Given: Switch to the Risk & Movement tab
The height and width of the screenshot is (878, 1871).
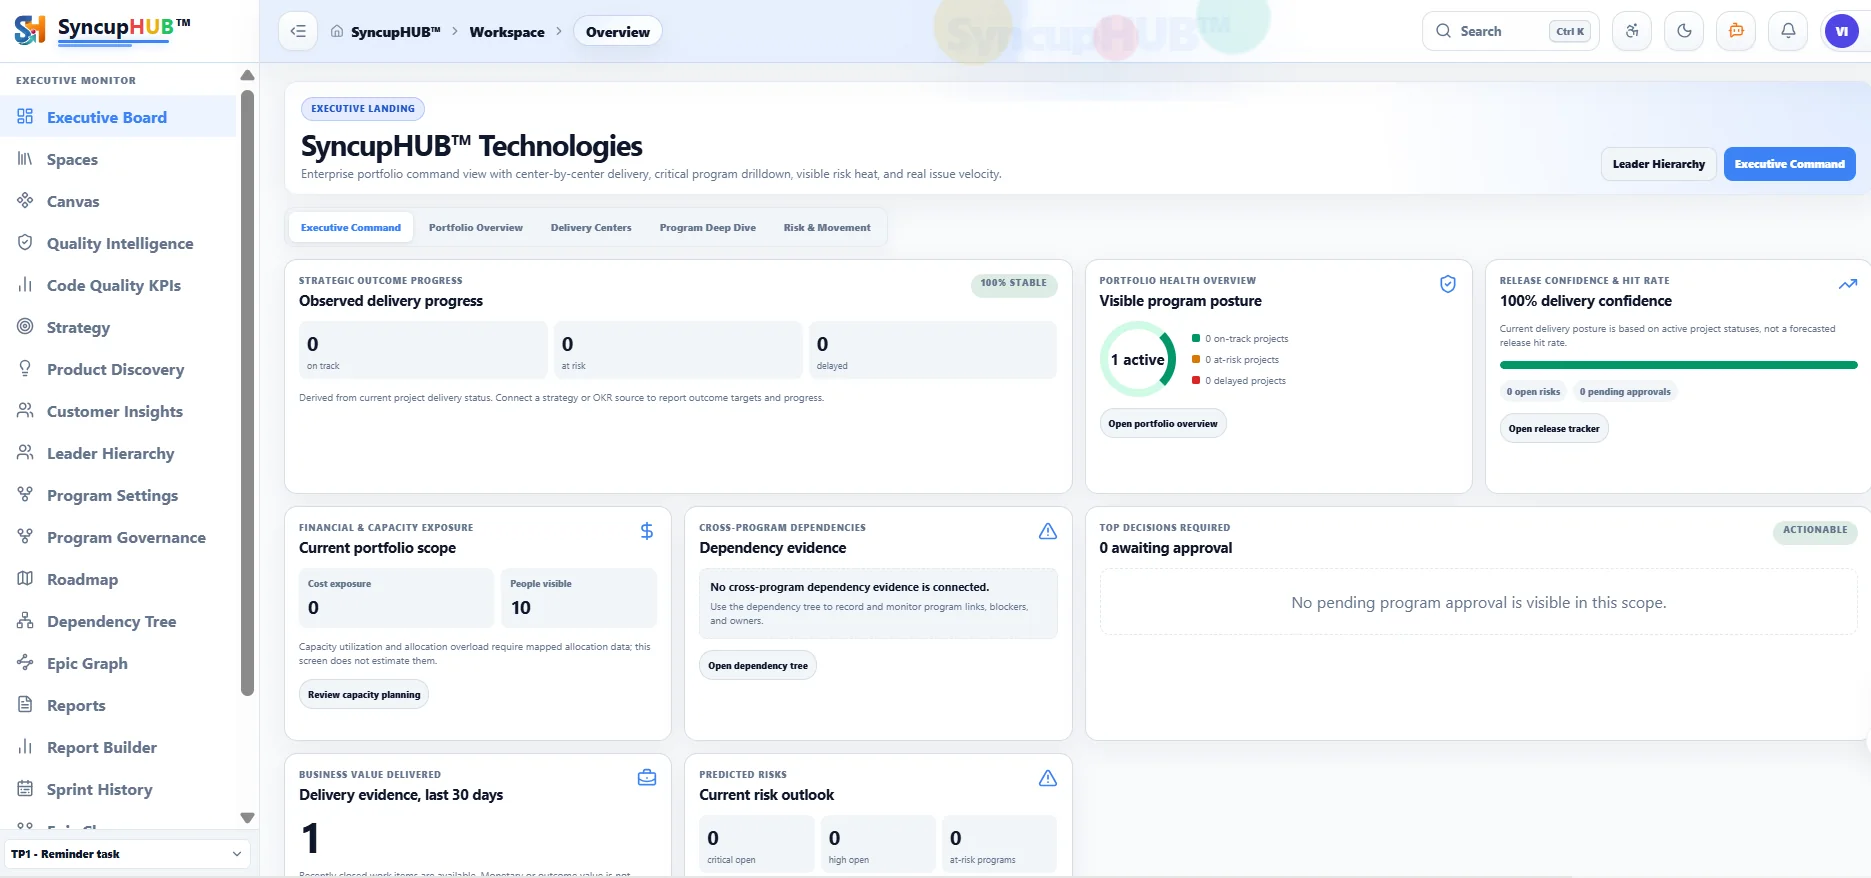Looking at the screenshot, I should click(x=827, y=228).
